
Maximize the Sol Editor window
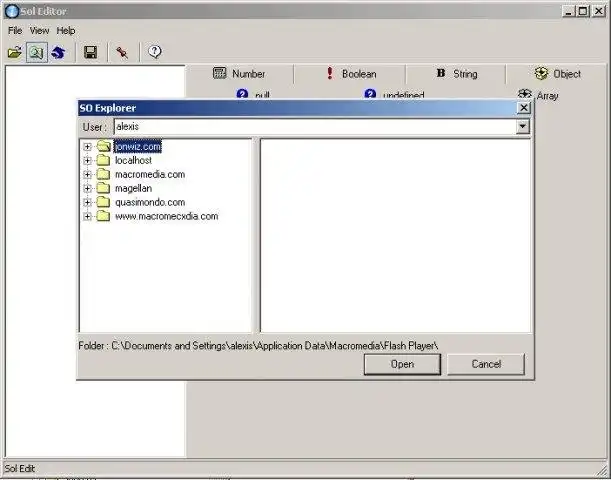coord(583,11)
